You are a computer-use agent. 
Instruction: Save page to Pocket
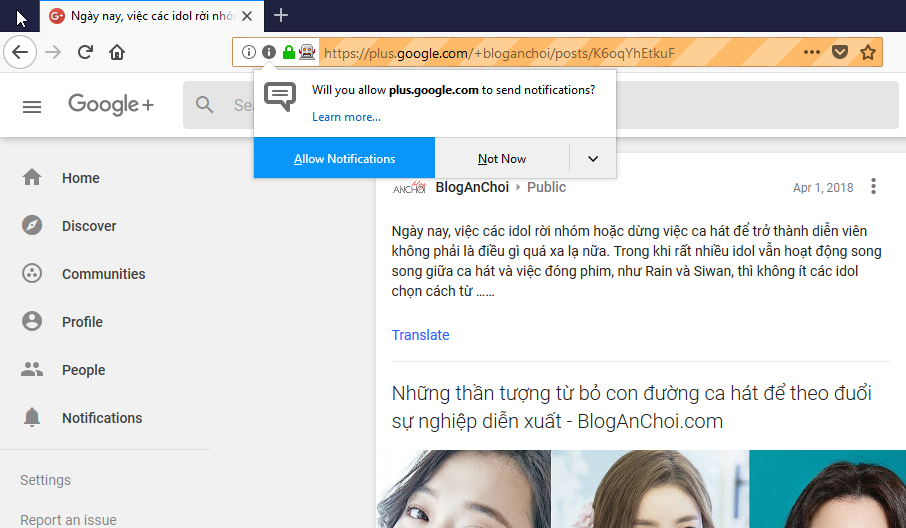pyautogui.click(x=840, y=52)
